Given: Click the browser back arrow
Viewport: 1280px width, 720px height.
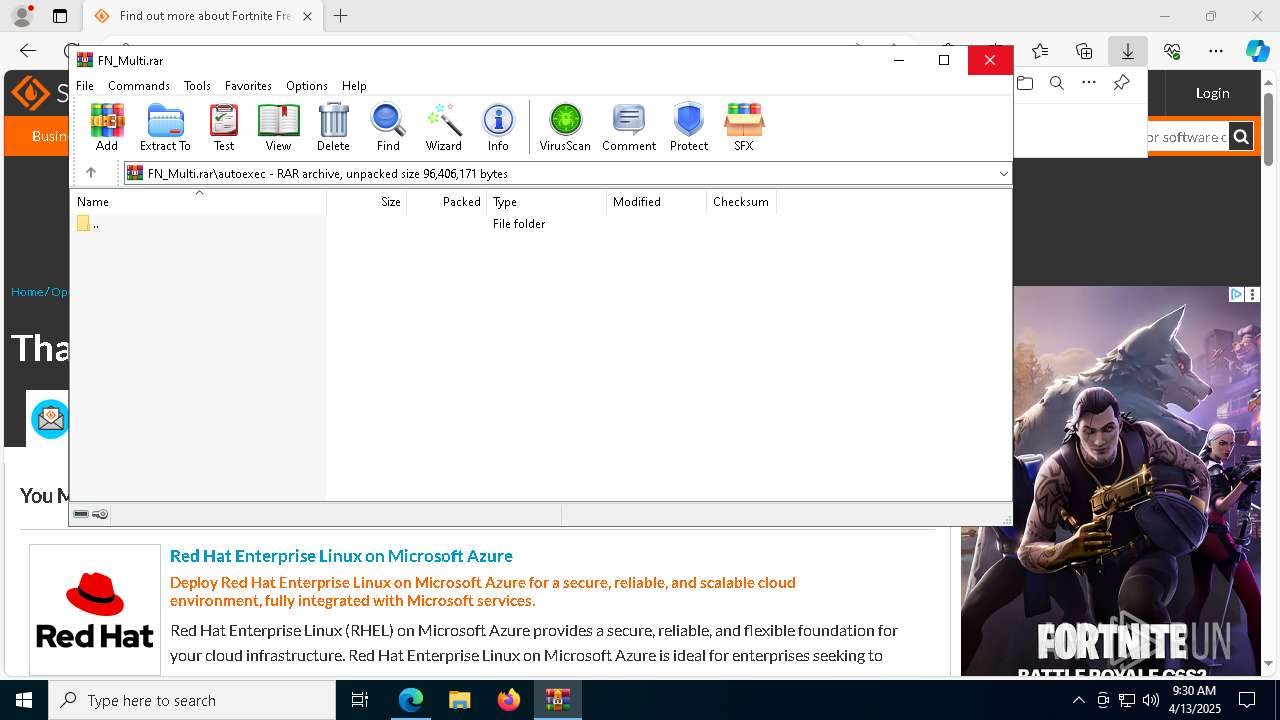Looking at the screenshot, I should 28,51.
